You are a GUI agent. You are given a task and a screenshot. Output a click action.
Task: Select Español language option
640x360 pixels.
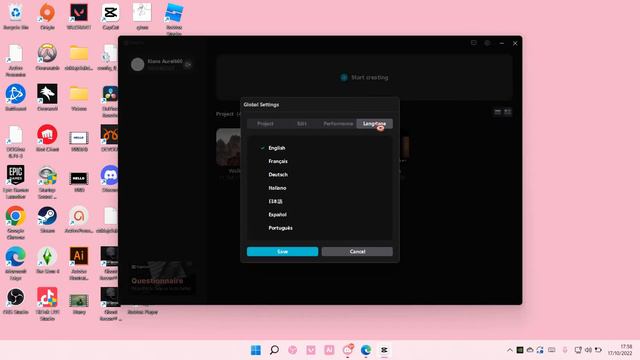click(x=278, y=214)
